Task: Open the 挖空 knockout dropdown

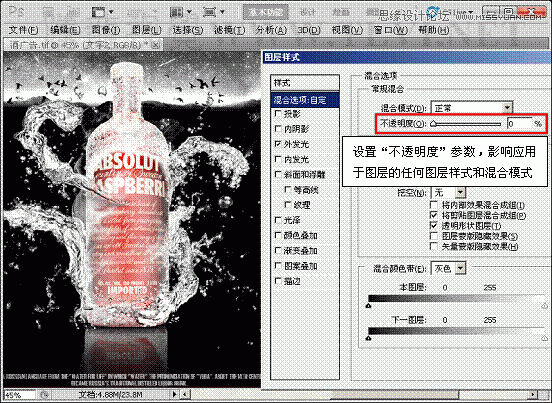Action: [448, 192]
